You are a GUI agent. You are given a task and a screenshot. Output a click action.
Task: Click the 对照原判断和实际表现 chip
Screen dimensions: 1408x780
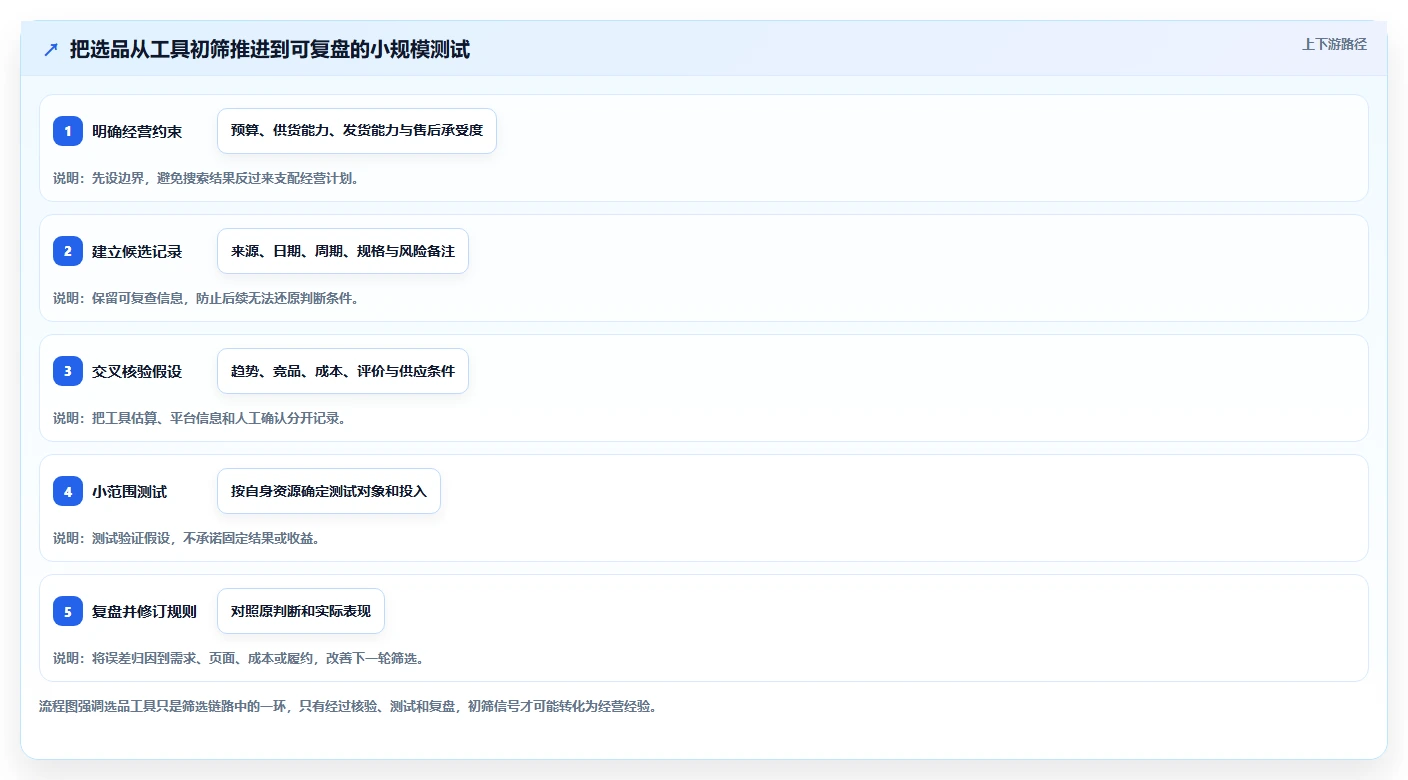(x=301, y=611)
